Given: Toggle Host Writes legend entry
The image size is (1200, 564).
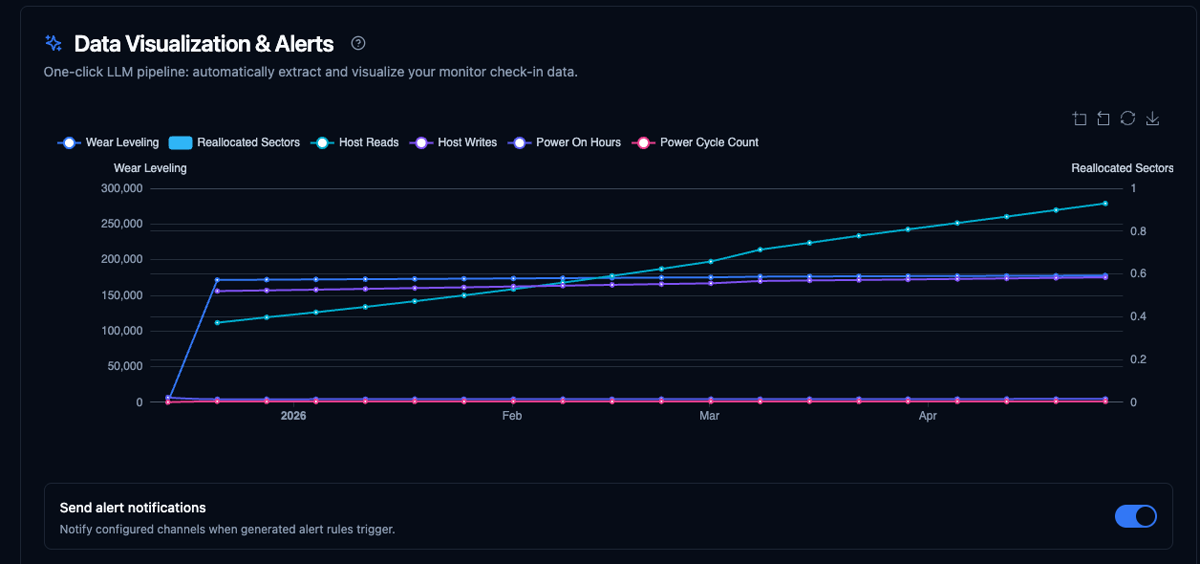Looking at the screenshot, I should (x=453, y=143).
